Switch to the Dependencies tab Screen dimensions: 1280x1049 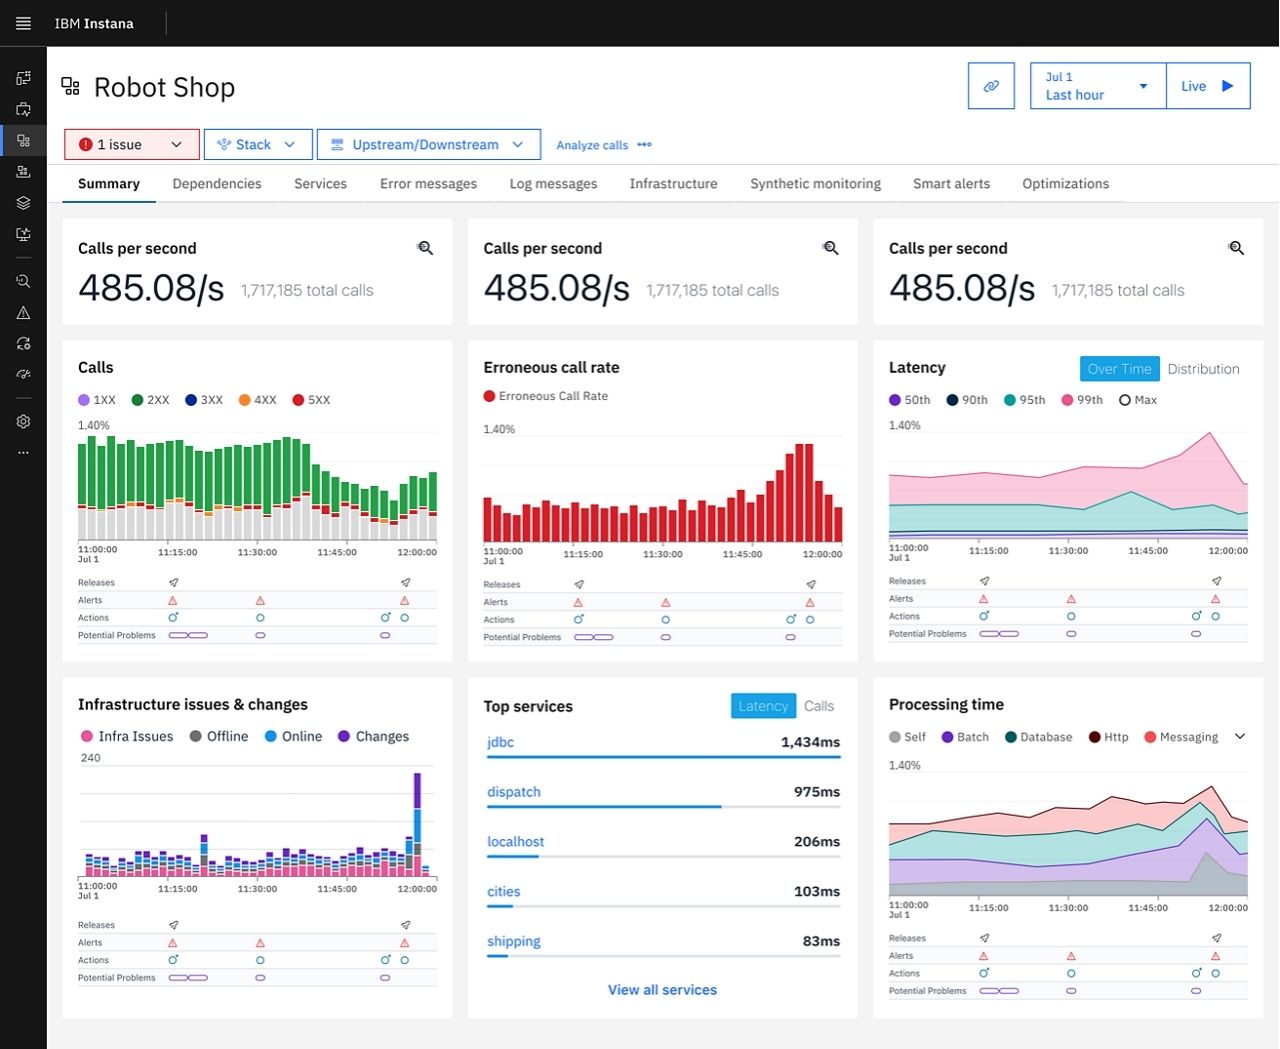pos(216,183)
